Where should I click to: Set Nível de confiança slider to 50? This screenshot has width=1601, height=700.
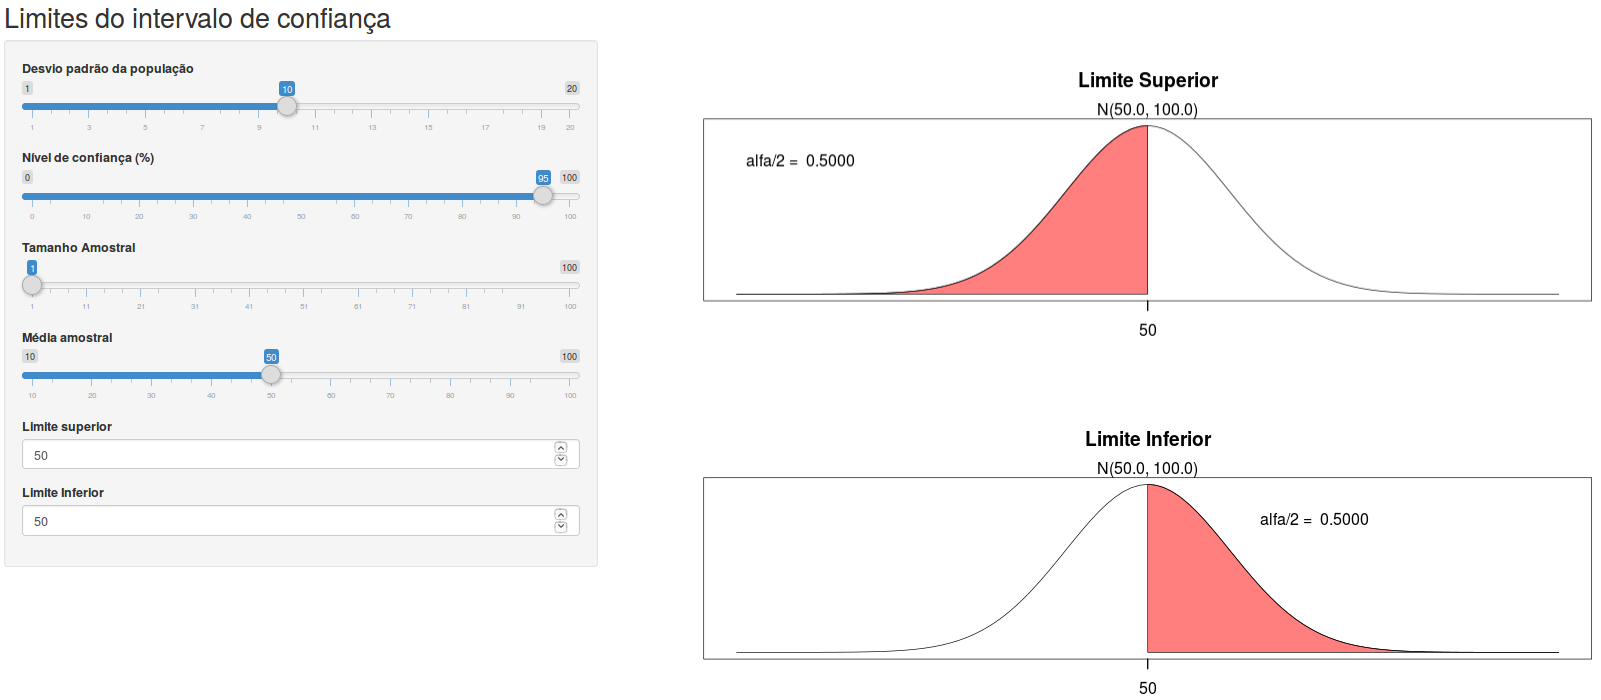[301, 196]
